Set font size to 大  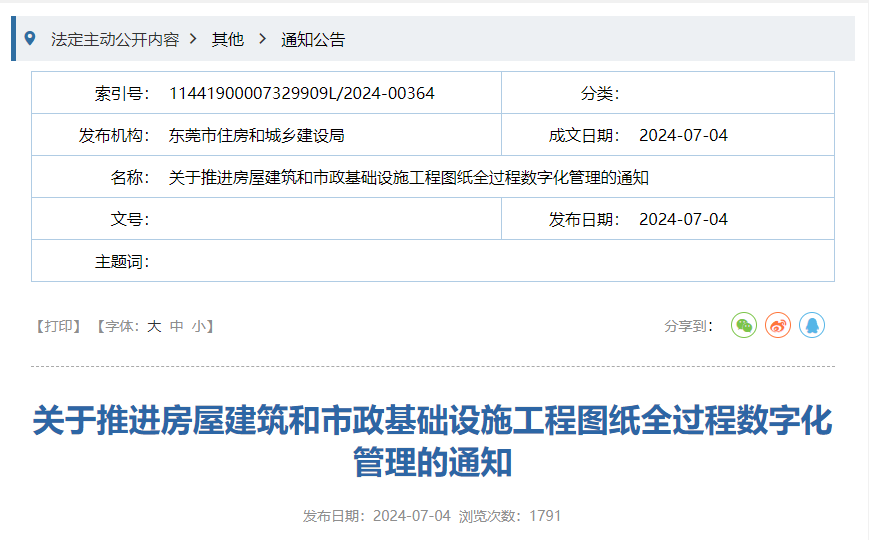tap(154, 326)
